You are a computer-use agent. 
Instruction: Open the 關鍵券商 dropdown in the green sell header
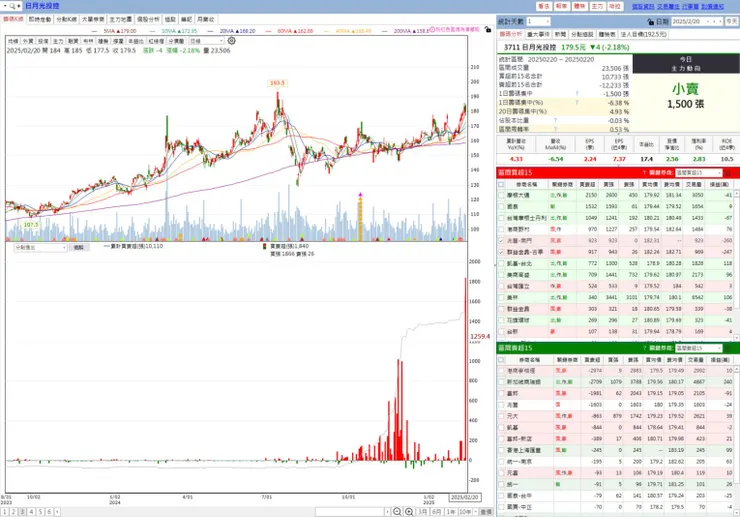(698, 348)
